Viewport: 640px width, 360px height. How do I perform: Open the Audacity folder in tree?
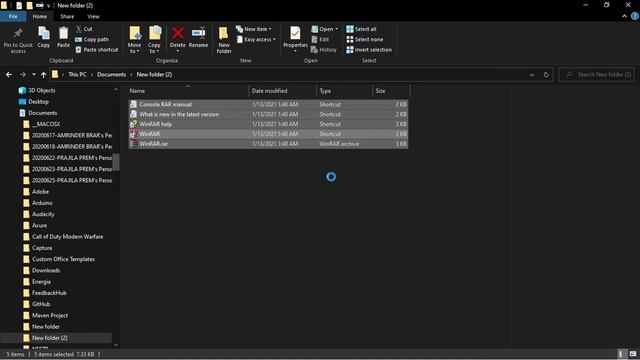pyautogui.click(x=43, y=214)
